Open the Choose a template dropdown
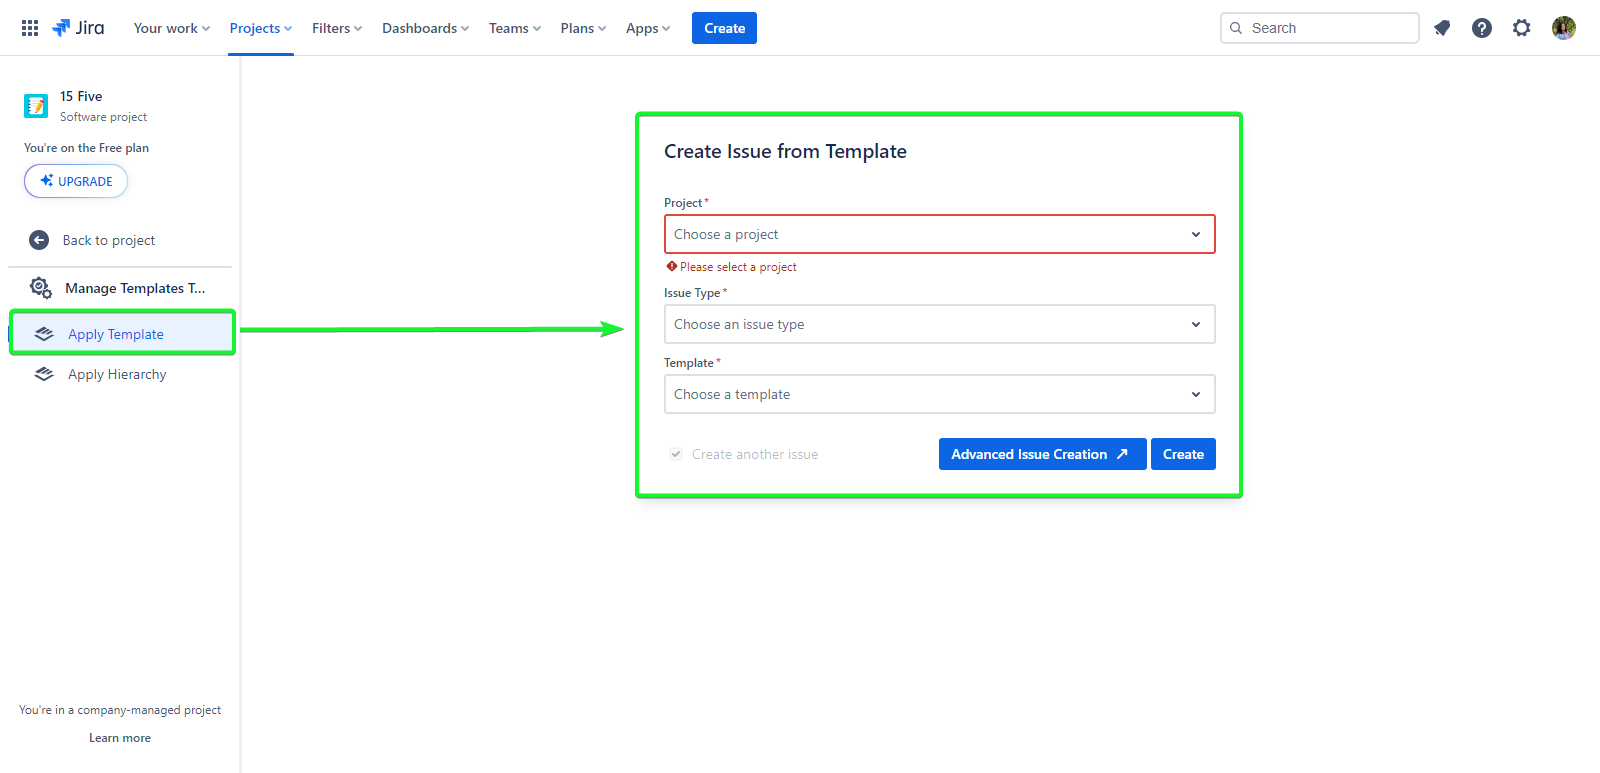This screenshot has height=773, width=1600. click(939, 394)
